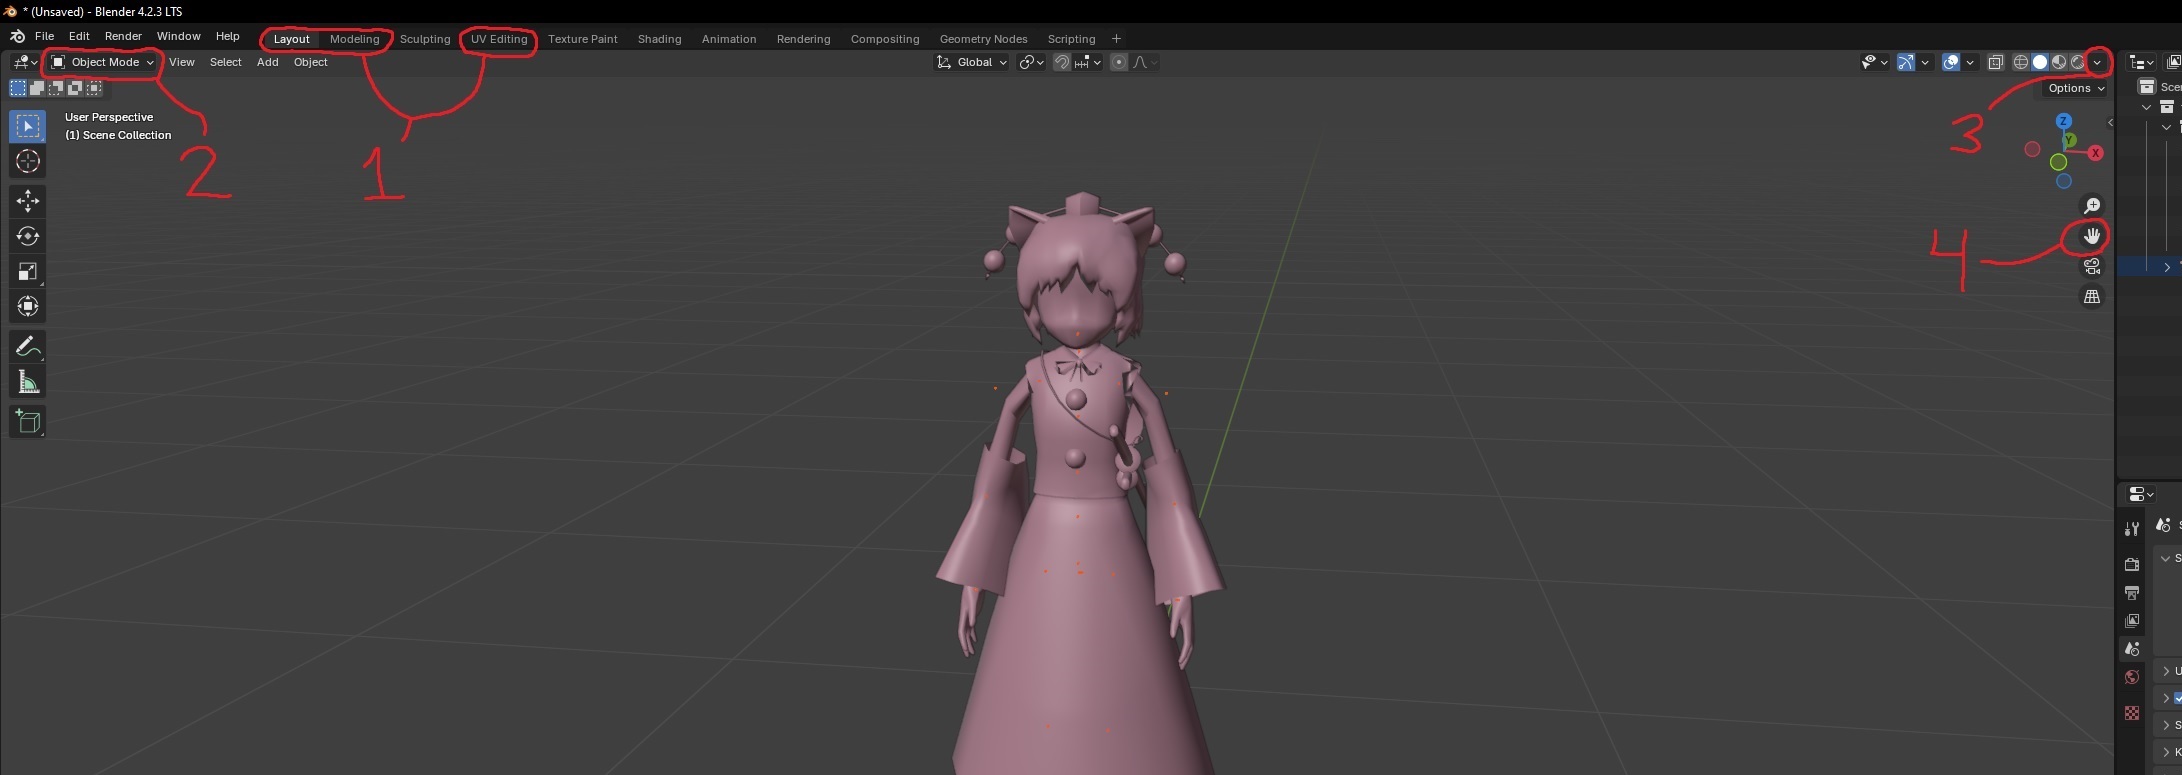The width and height of the screenshot is (2182, 775).
Task: Click the 3D cursor tool
Action: point(27,161)
